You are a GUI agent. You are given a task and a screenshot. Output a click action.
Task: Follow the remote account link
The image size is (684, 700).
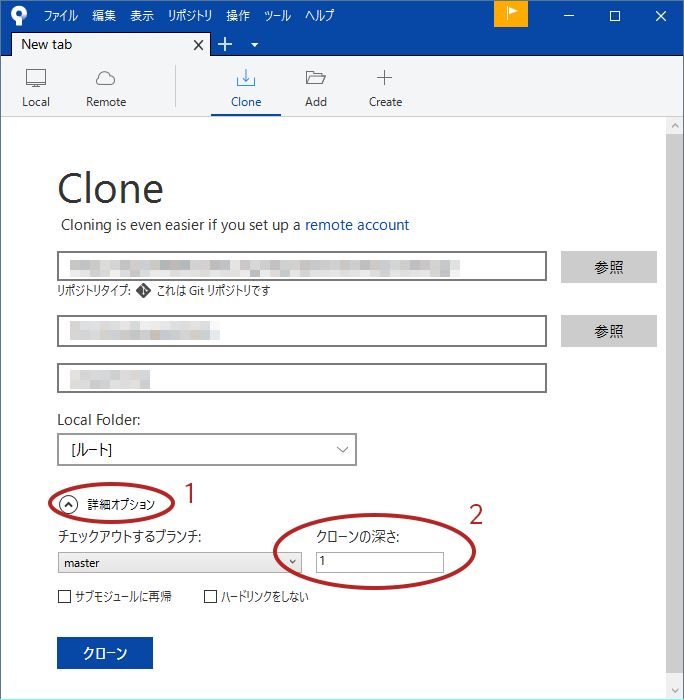click(x=357, y=225)
